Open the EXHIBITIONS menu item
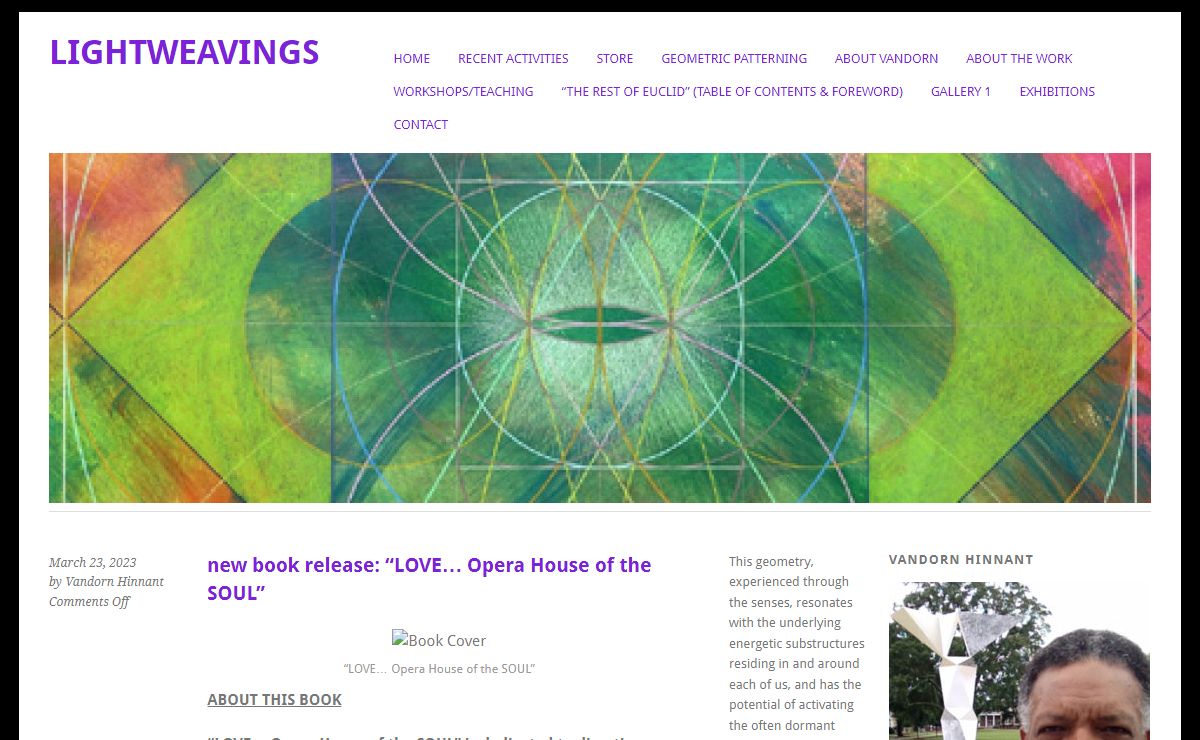 [1057, 92]
